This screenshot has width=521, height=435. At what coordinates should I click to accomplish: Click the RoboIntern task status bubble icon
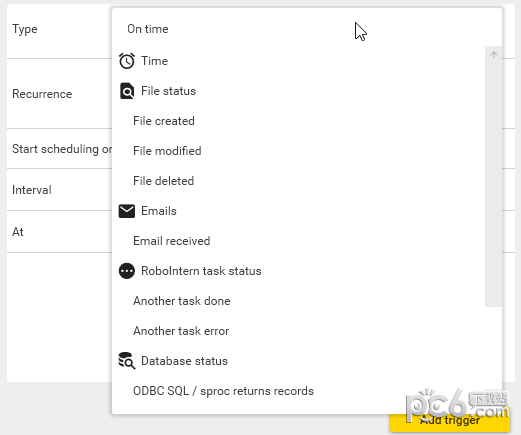(127, 271)
